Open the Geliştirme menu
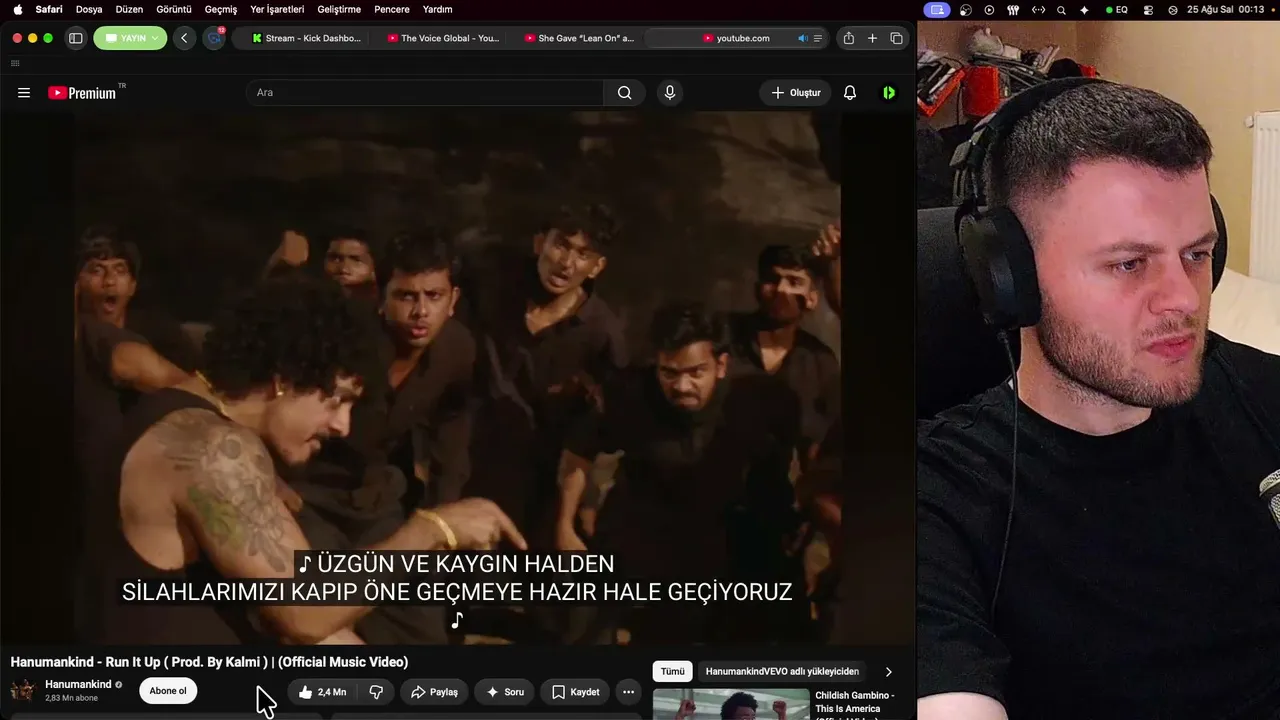This screenshot has width=1280, height=720. (339, 9)
